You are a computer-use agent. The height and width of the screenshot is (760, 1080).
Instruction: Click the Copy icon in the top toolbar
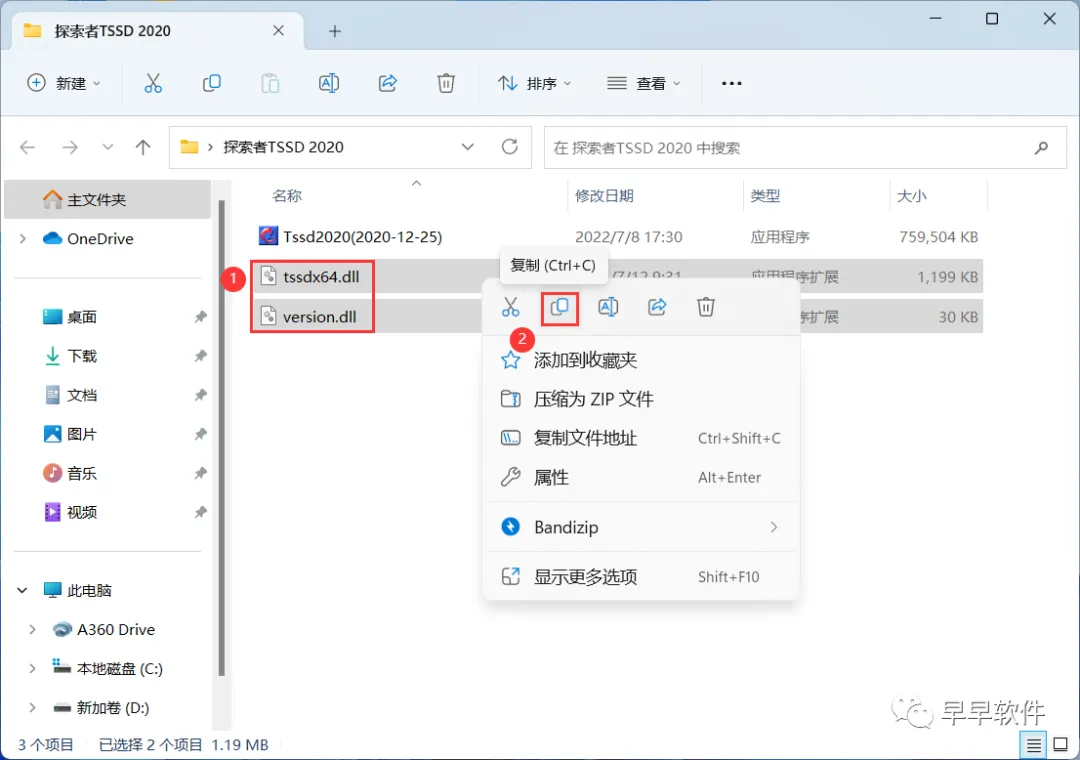coord(211,83)
